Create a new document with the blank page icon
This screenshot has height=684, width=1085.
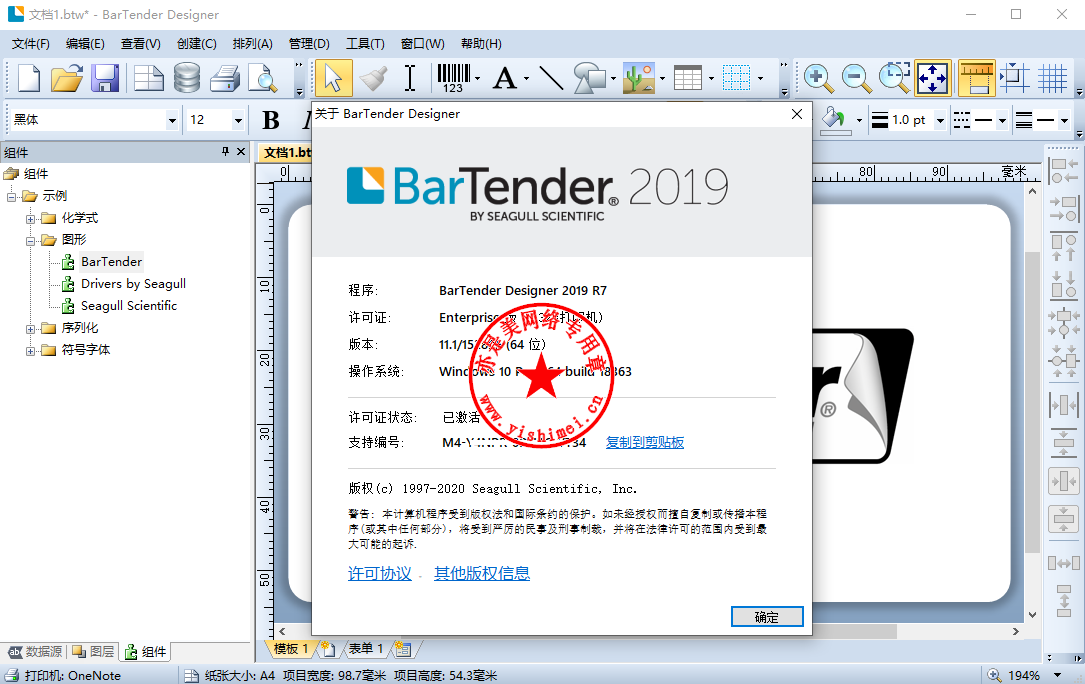(28, 78)
